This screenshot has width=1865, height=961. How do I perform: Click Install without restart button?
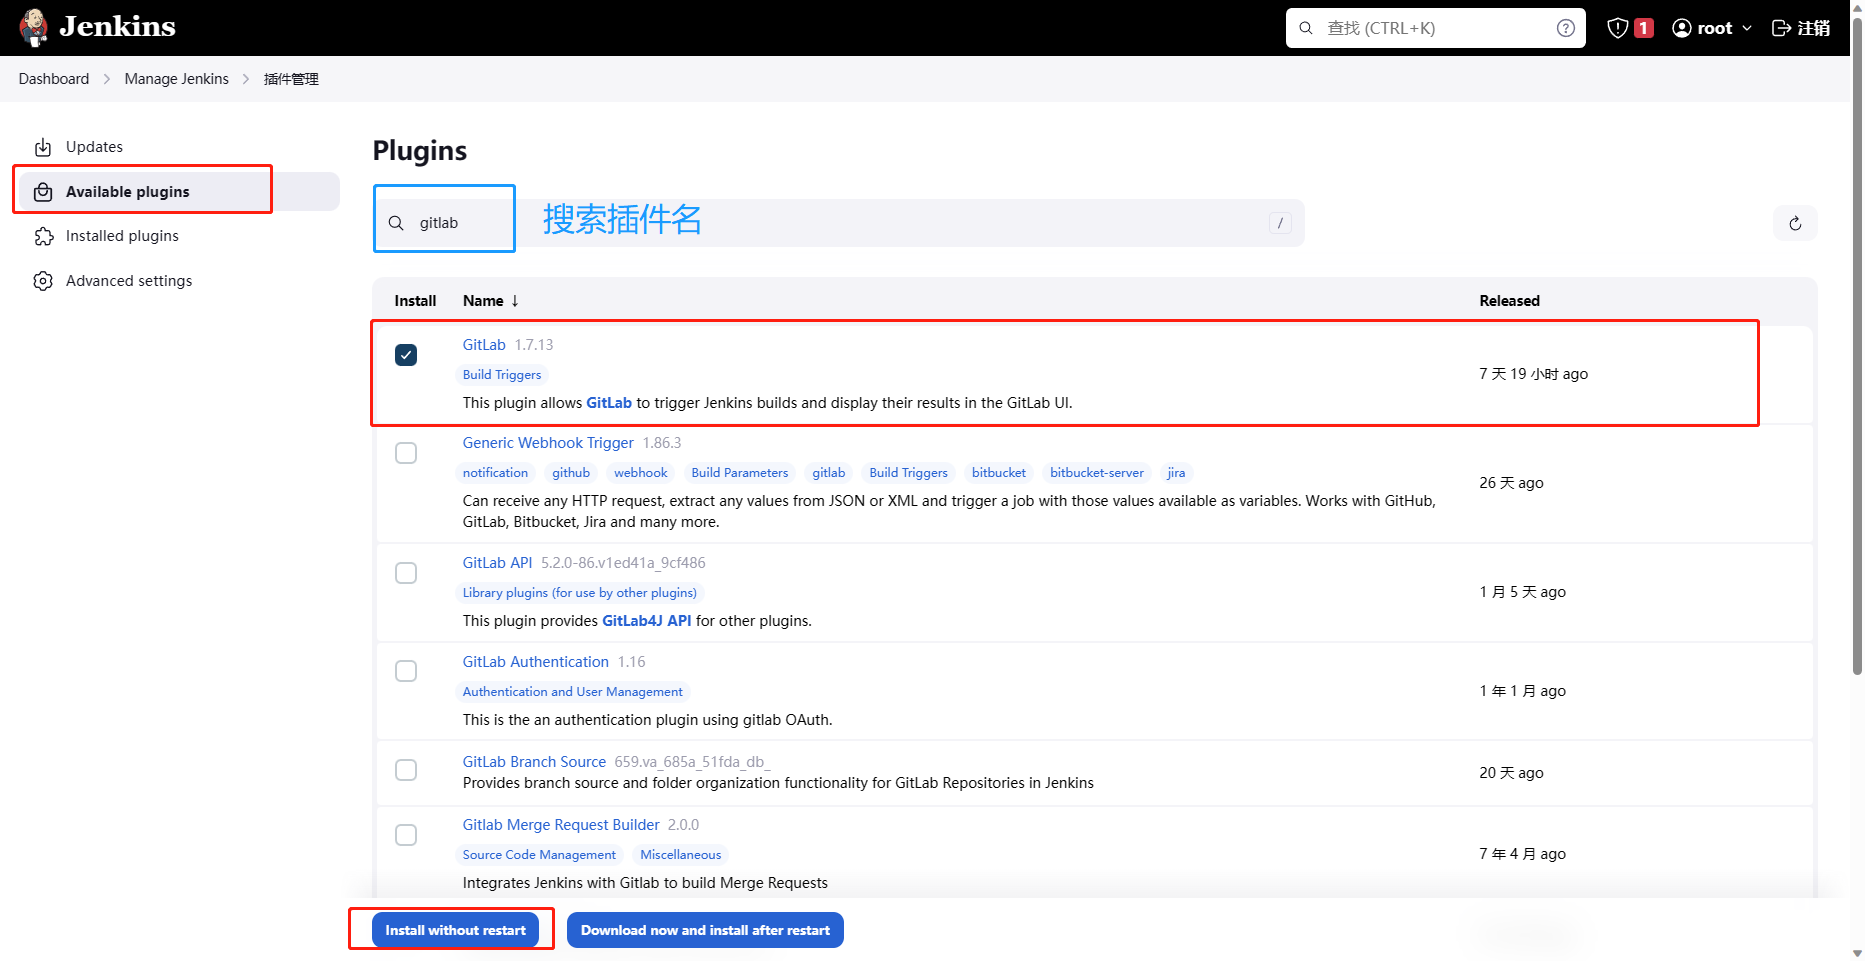click(455, 930)
